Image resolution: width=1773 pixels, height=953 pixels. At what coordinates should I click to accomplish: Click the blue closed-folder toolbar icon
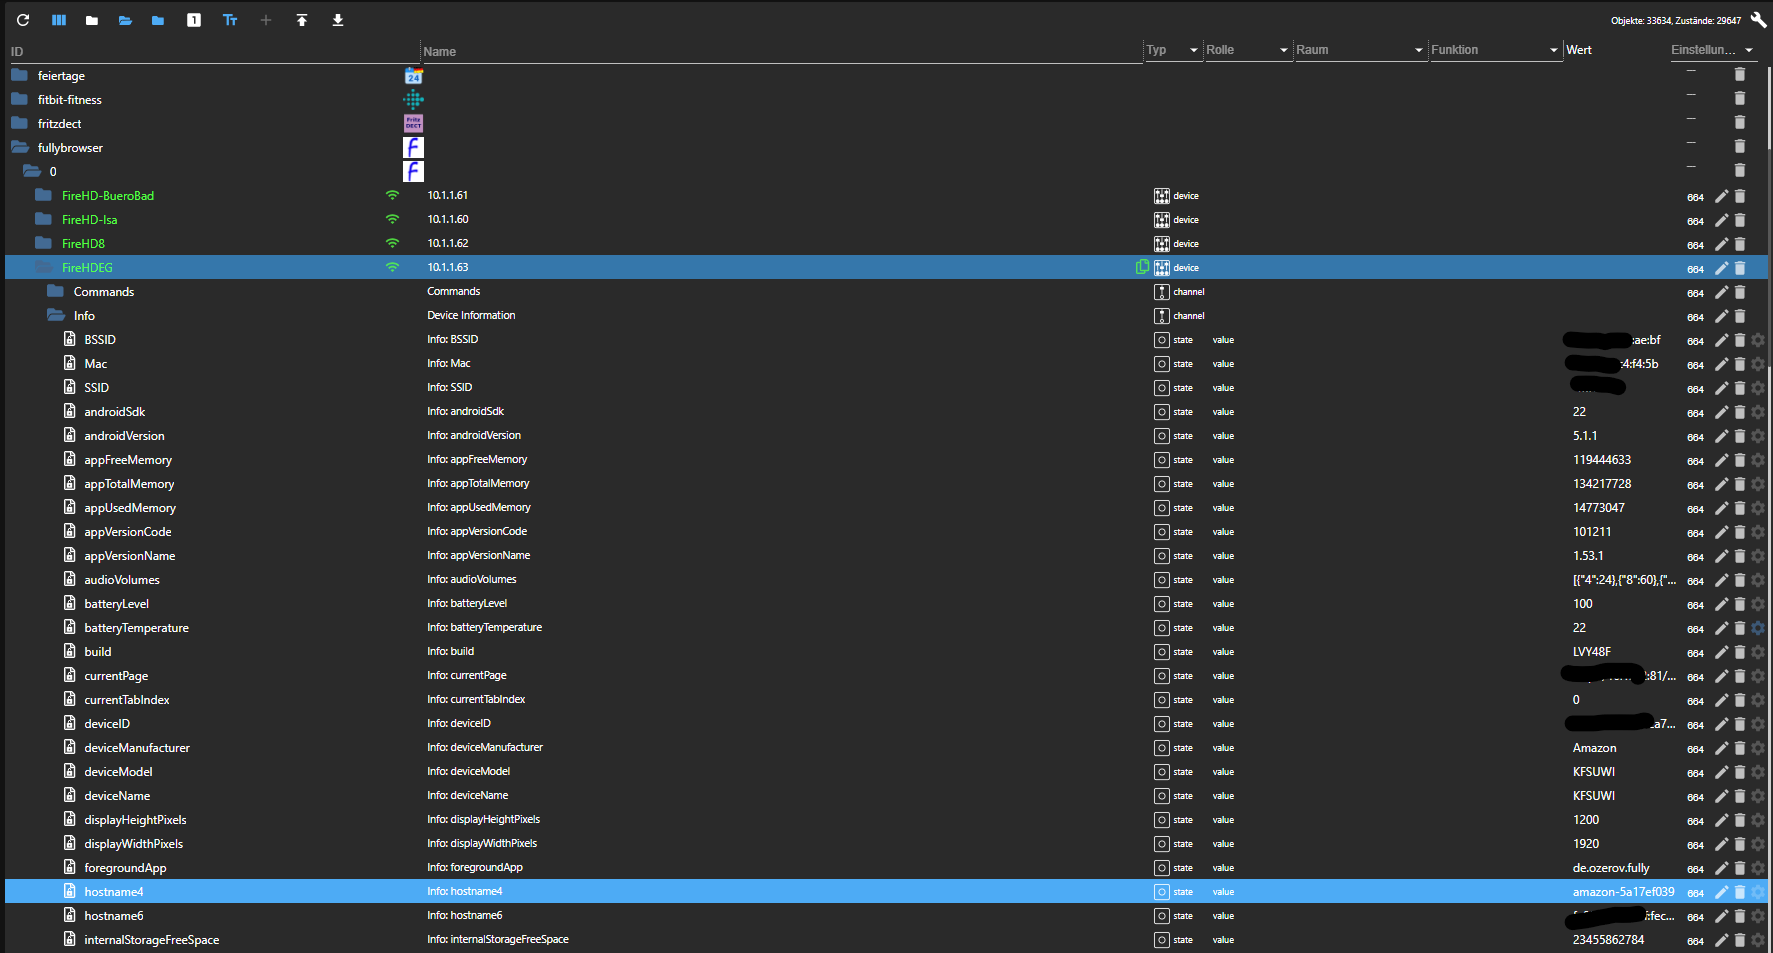[158, 20]
